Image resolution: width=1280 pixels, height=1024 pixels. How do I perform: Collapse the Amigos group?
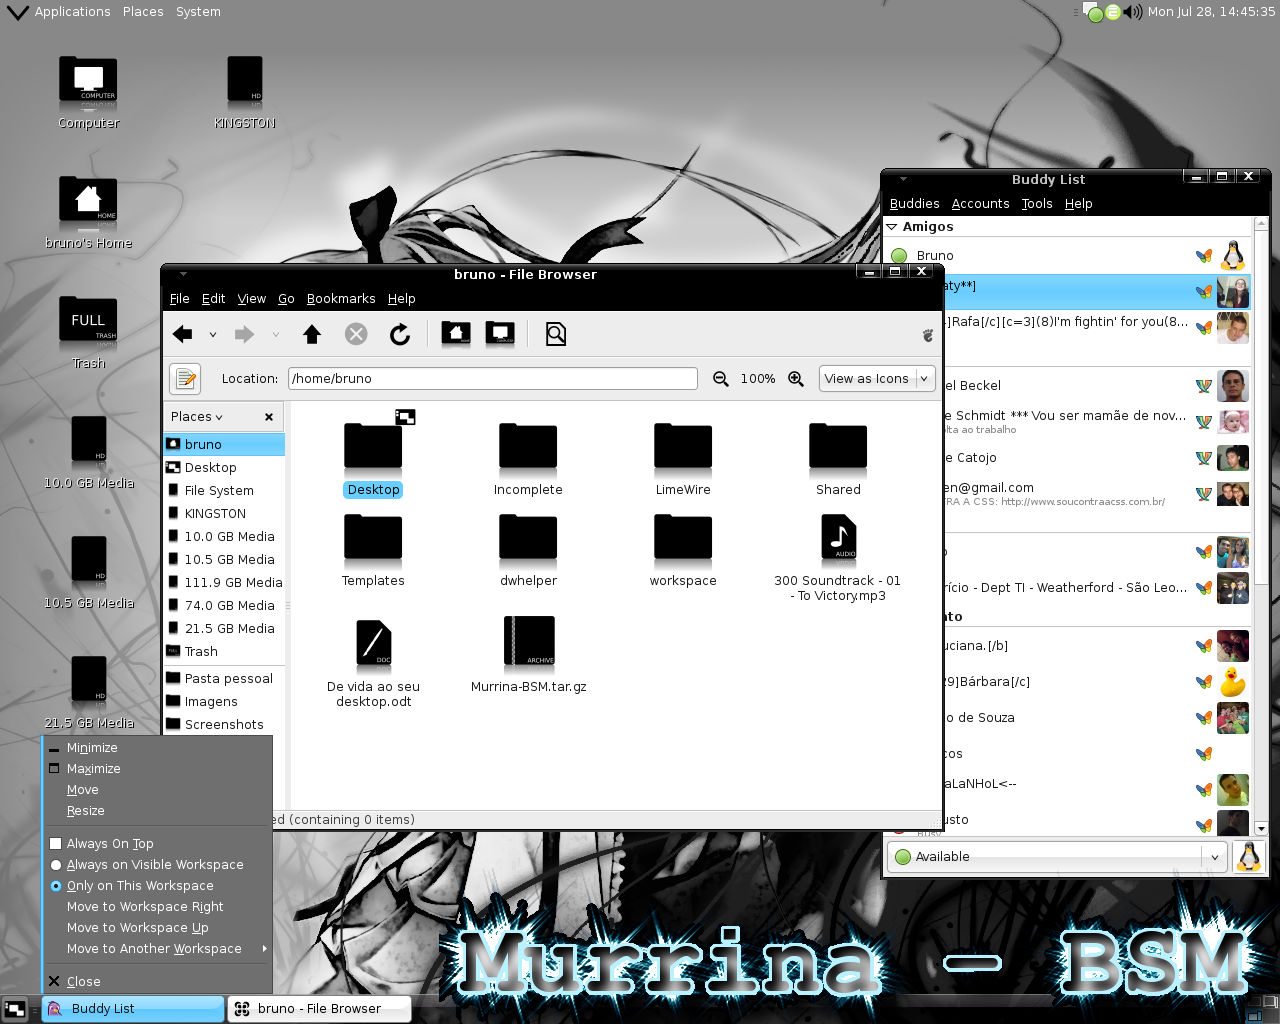click(892, 227)
